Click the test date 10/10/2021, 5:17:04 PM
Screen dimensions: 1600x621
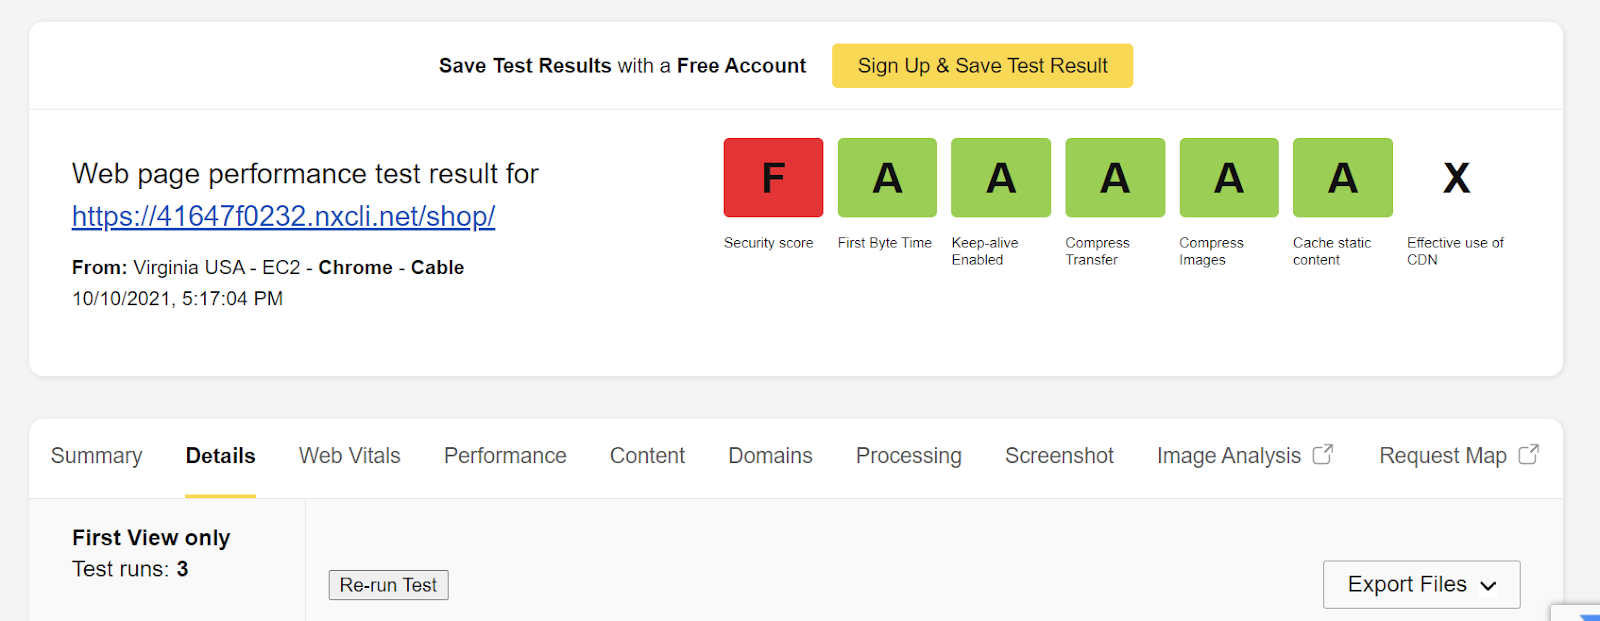pyautogui.click(x=177, y=299)
